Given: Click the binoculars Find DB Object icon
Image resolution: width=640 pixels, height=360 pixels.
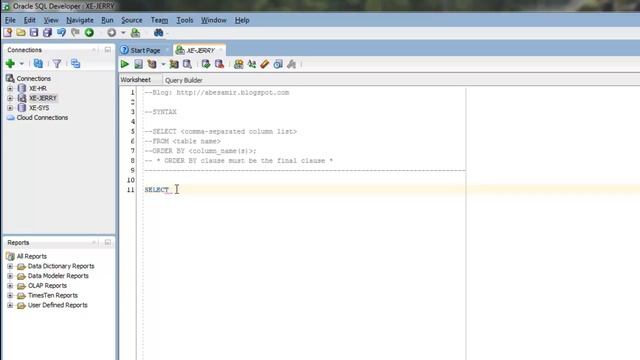Looking at the screenshot, I should coord(159,33).
